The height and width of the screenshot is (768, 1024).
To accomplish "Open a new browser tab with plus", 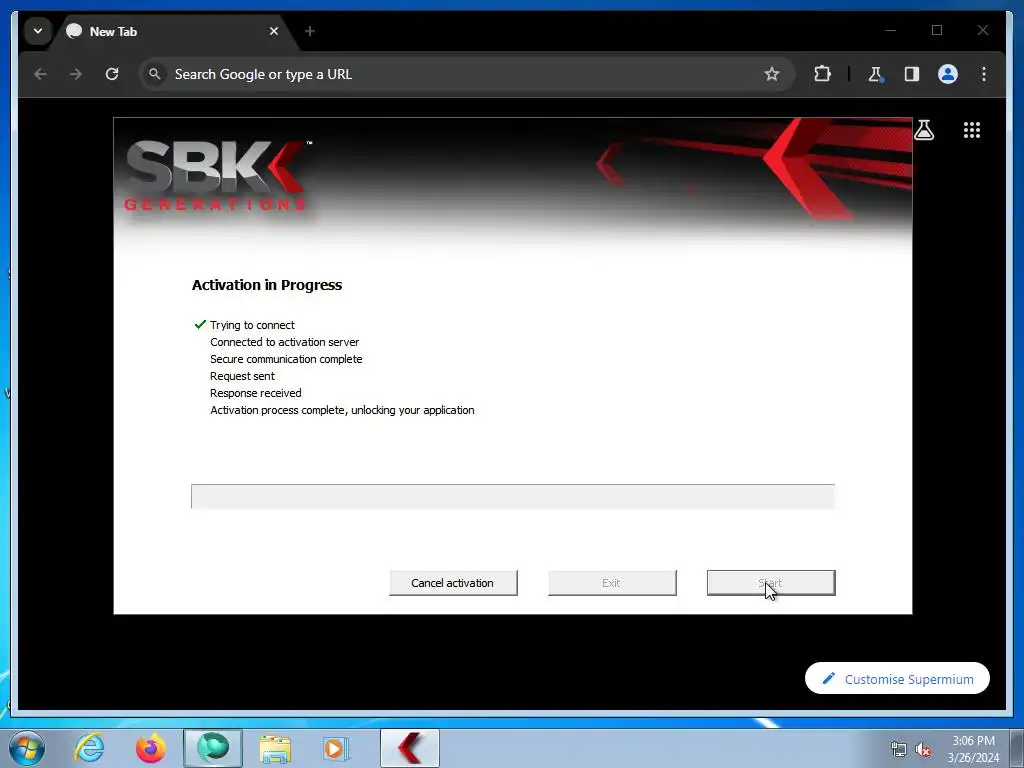I will [310, 31].
